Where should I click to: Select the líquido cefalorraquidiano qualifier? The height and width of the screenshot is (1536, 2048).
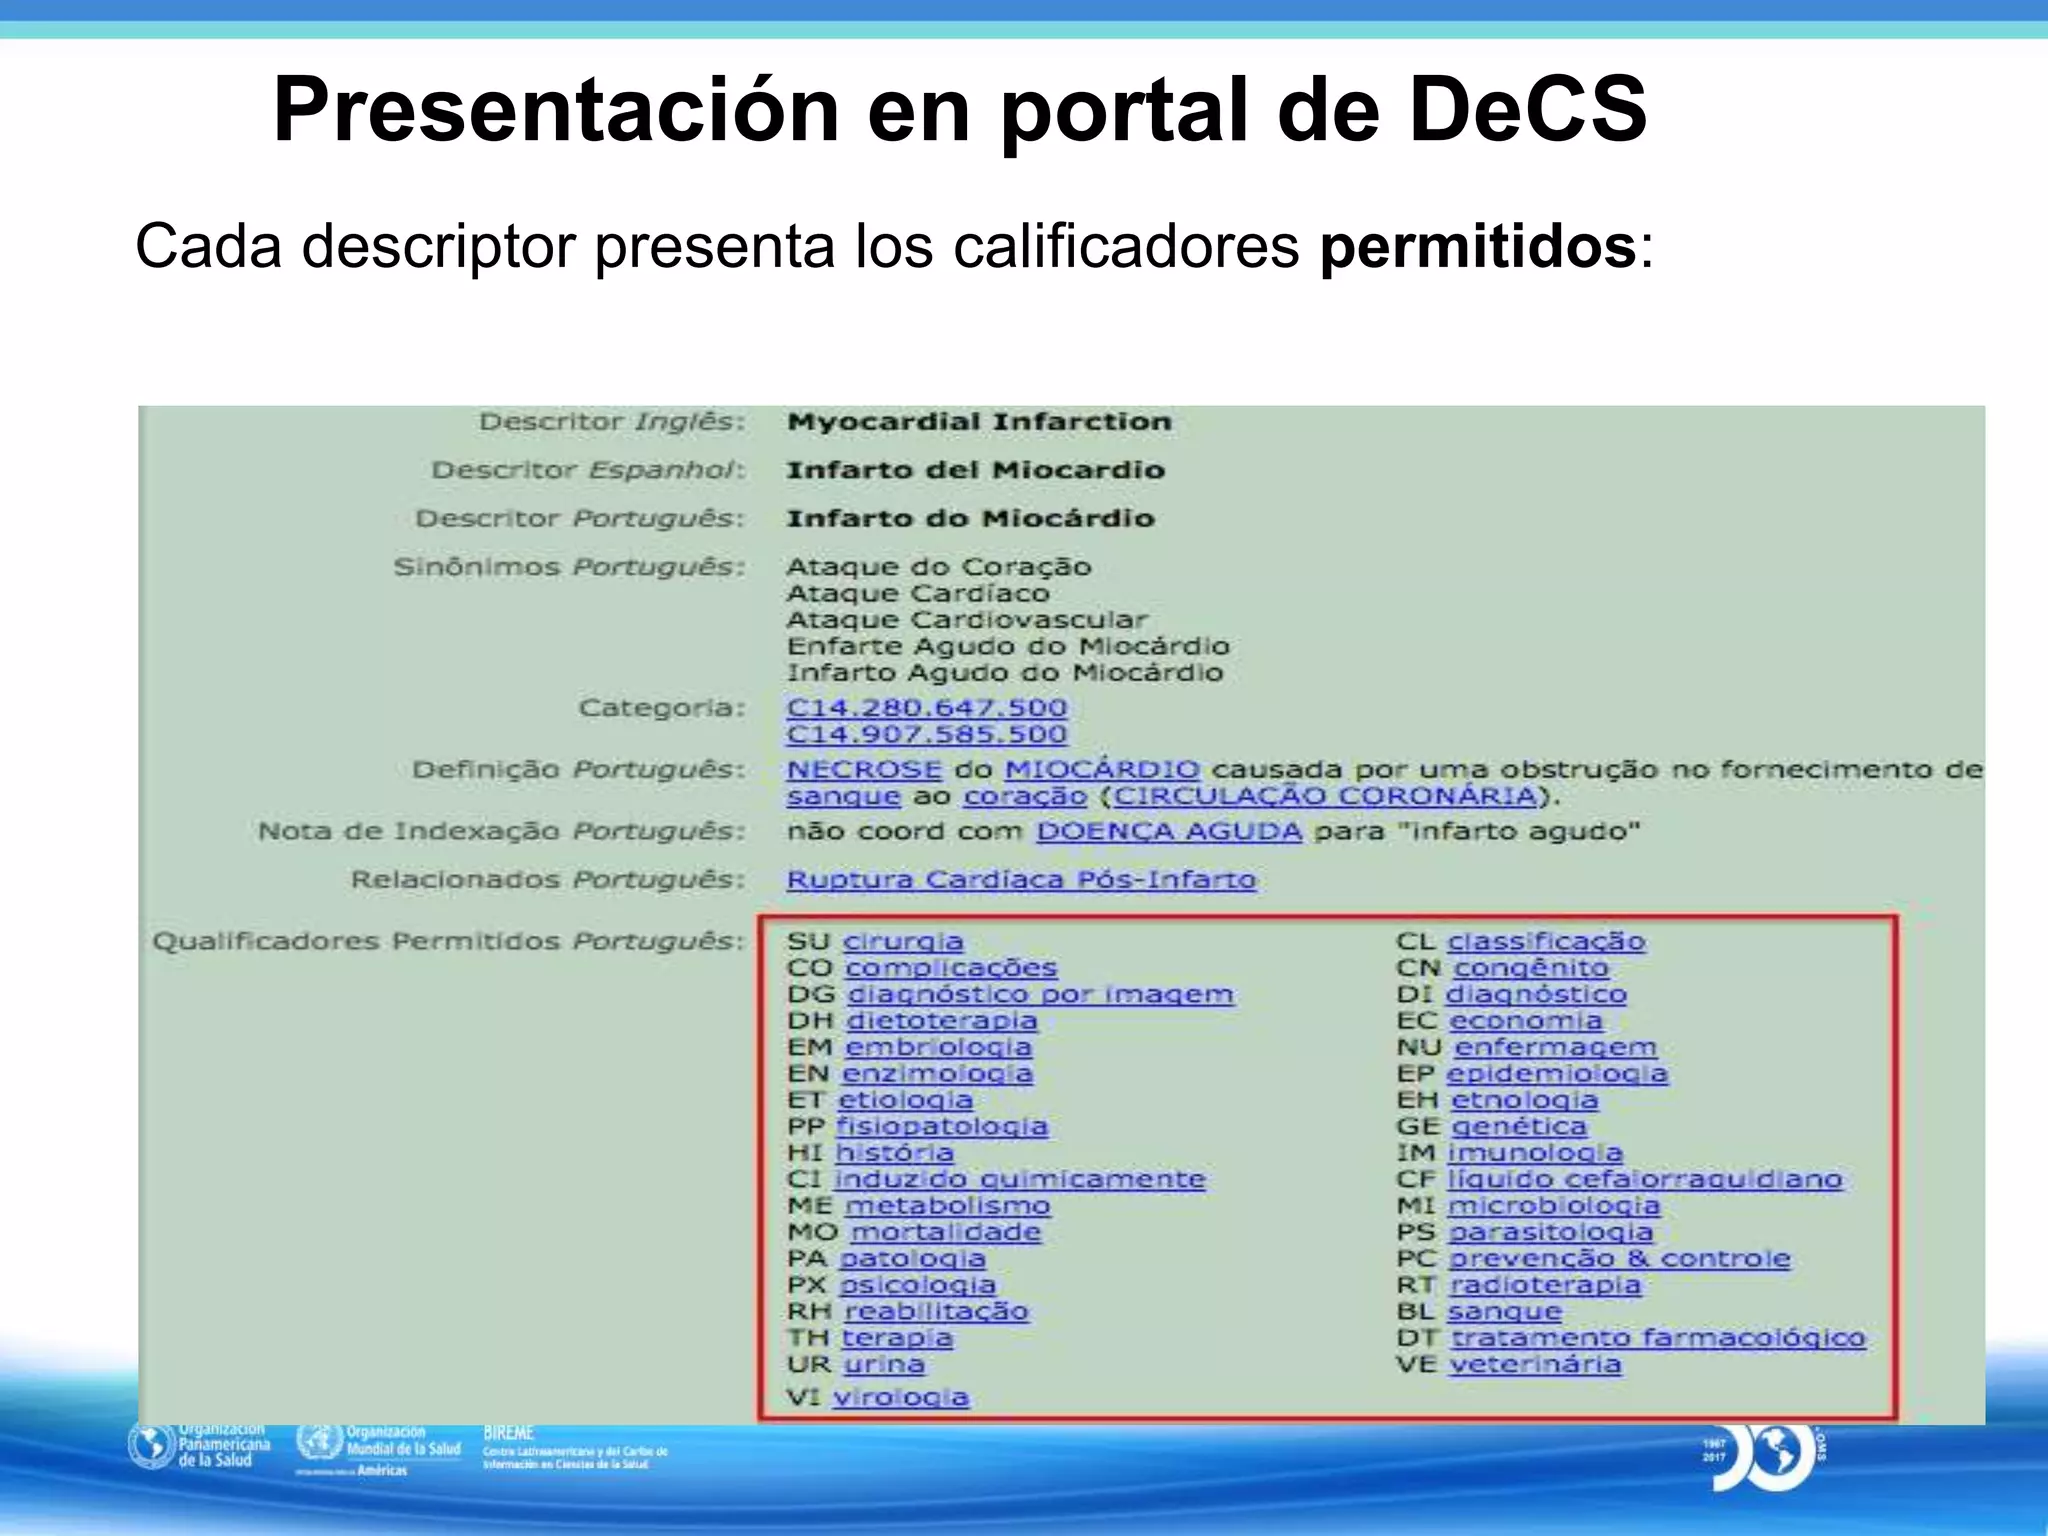pyautogui.click(x=1645, y=1180)
